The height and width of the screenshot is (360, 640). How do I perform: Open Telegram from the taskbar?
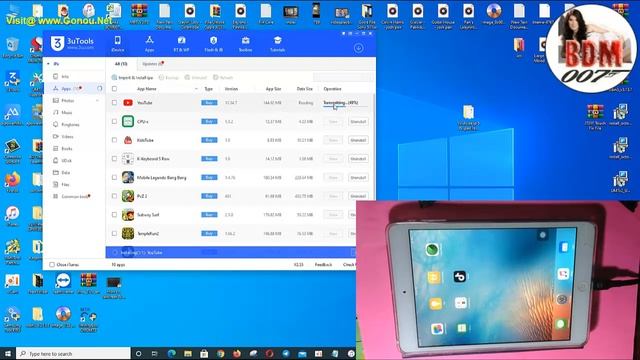point(286,353)
